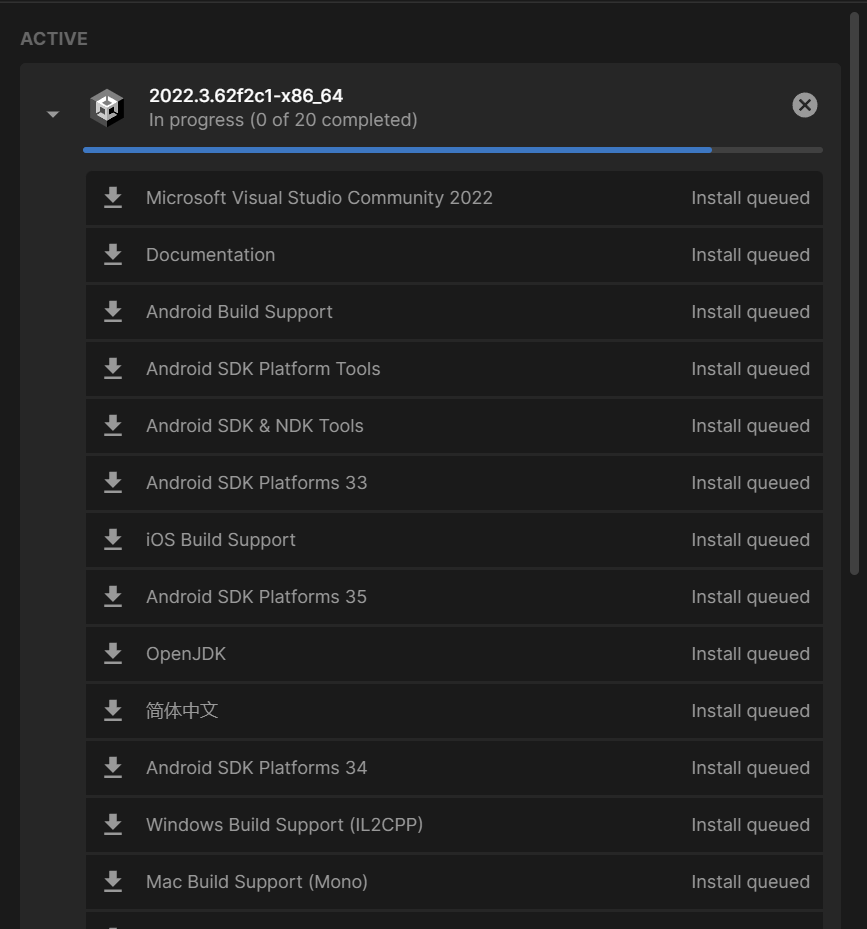Click the ACTIVE section heading

[54, 39]
